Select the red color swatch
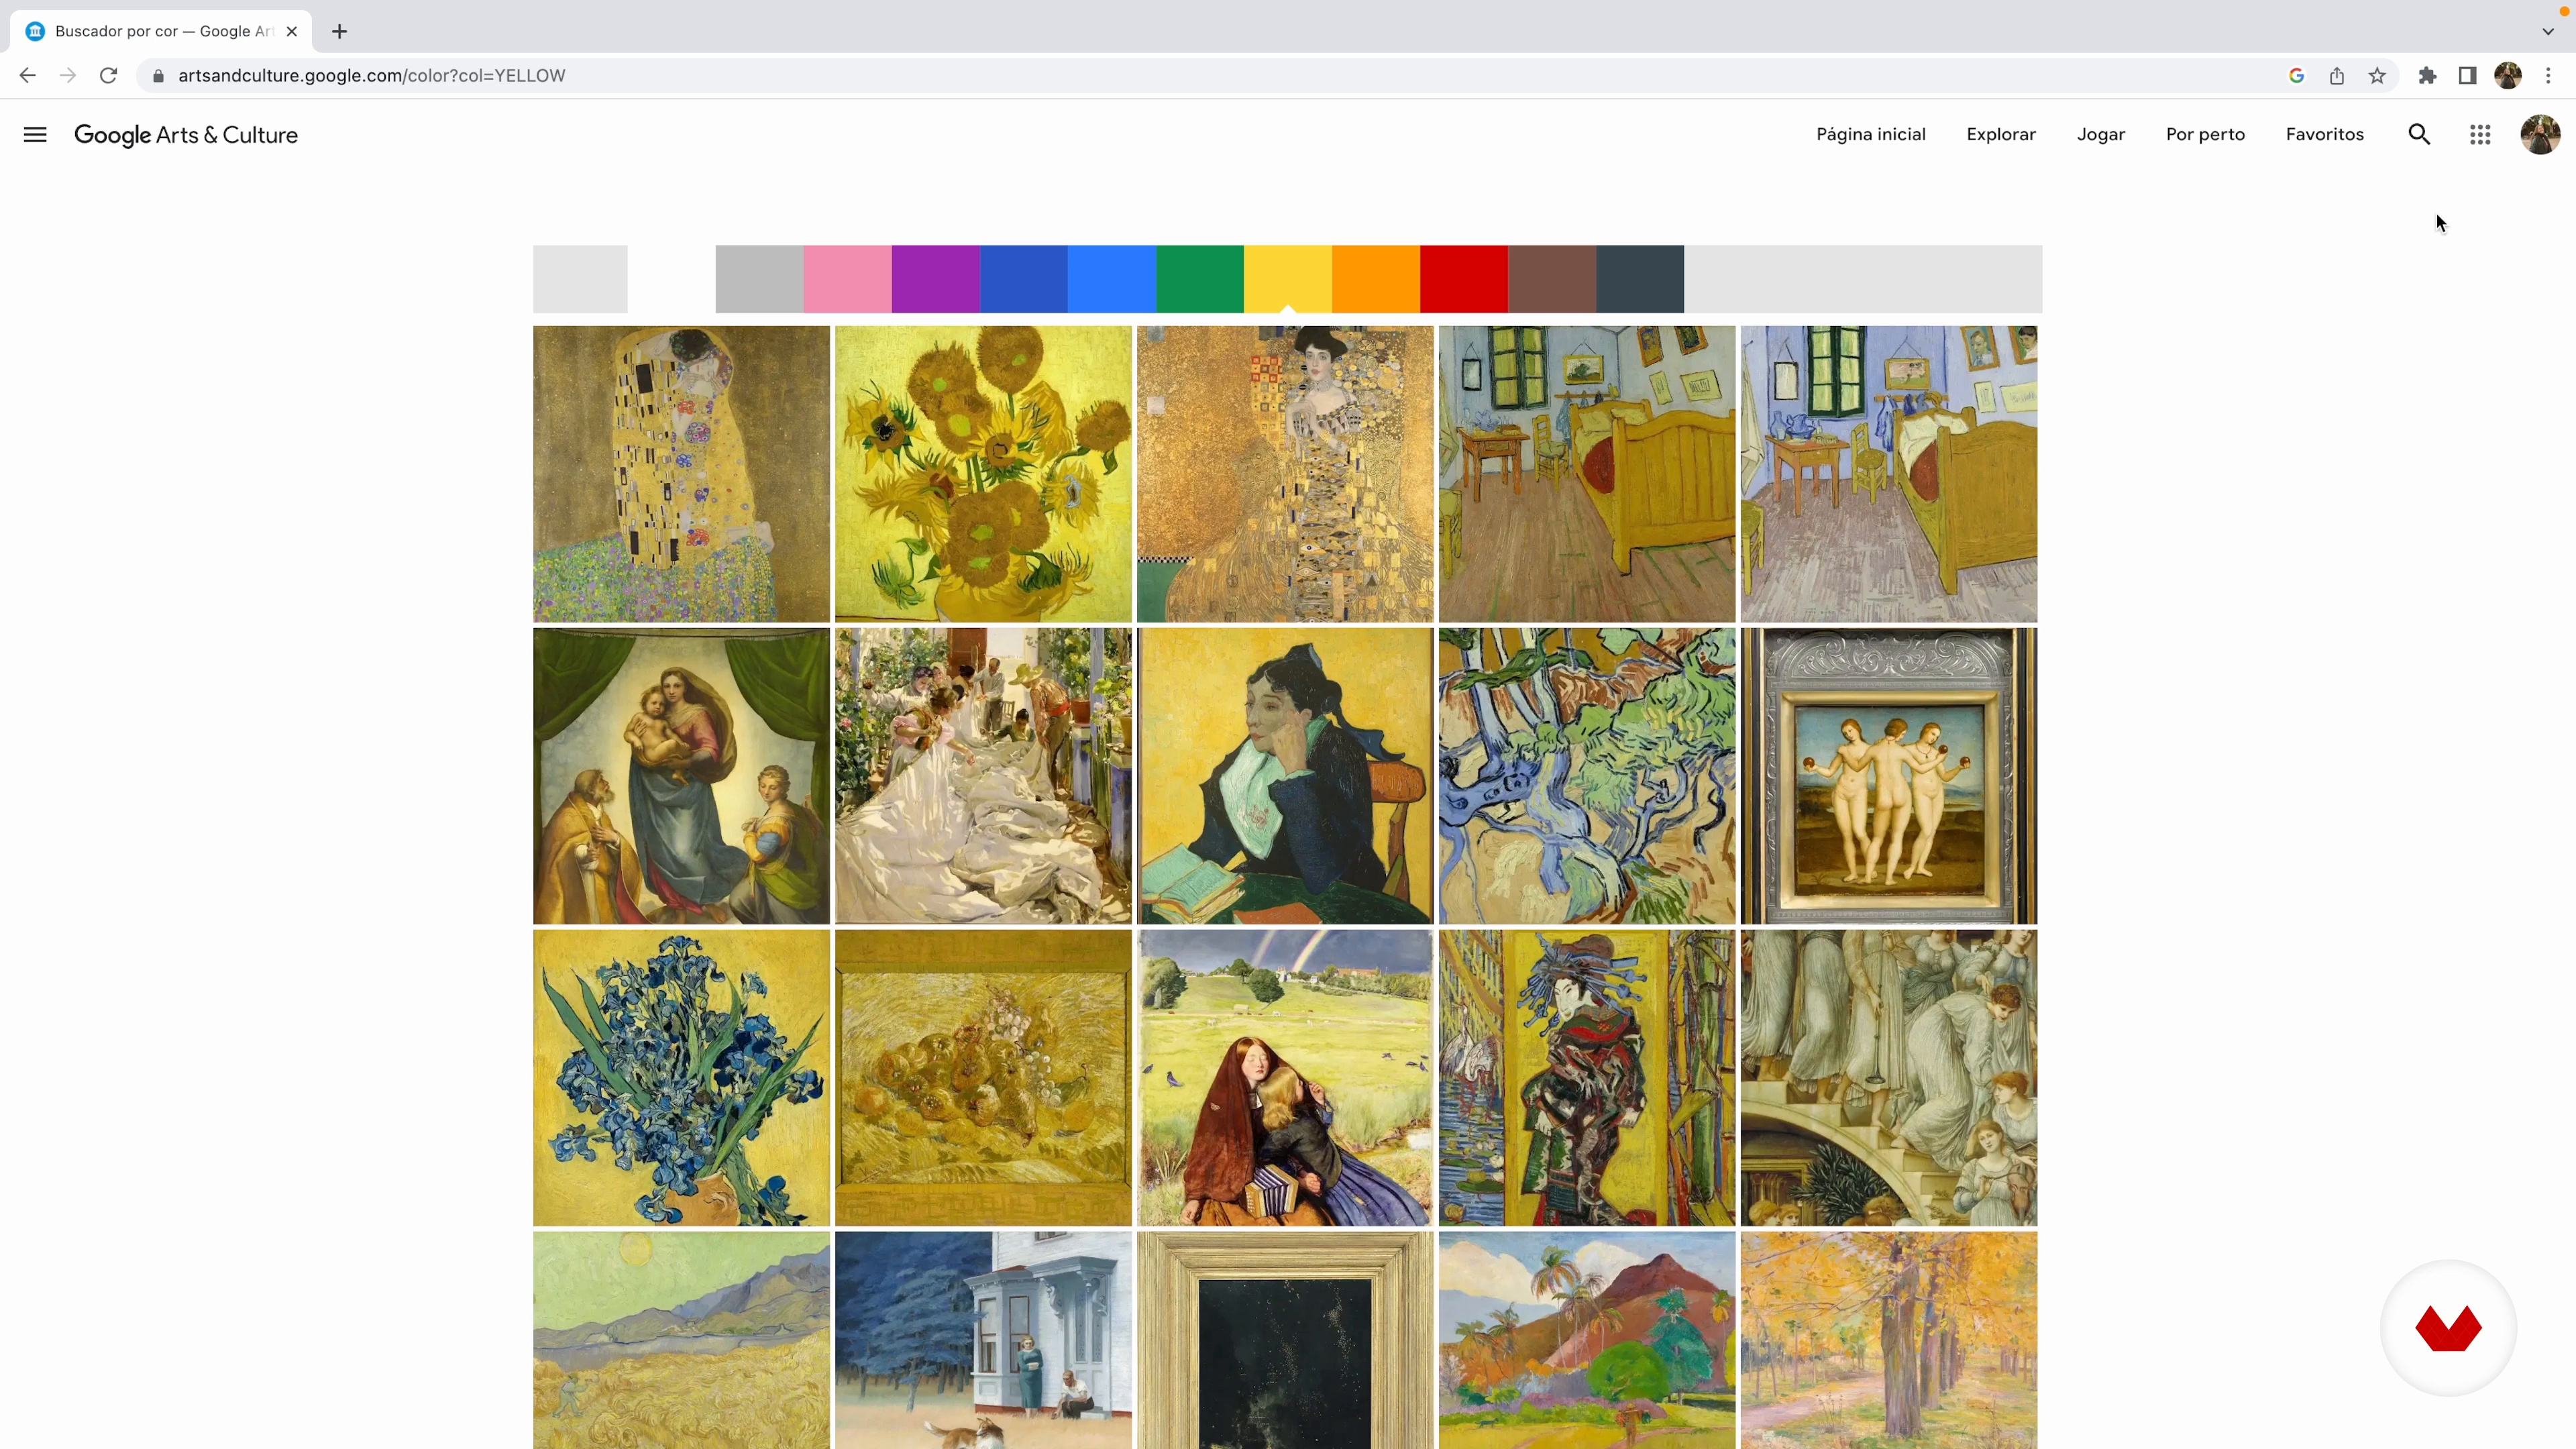The height and width of the screenshot is (1449, 2576). (x=1464, y=279)
